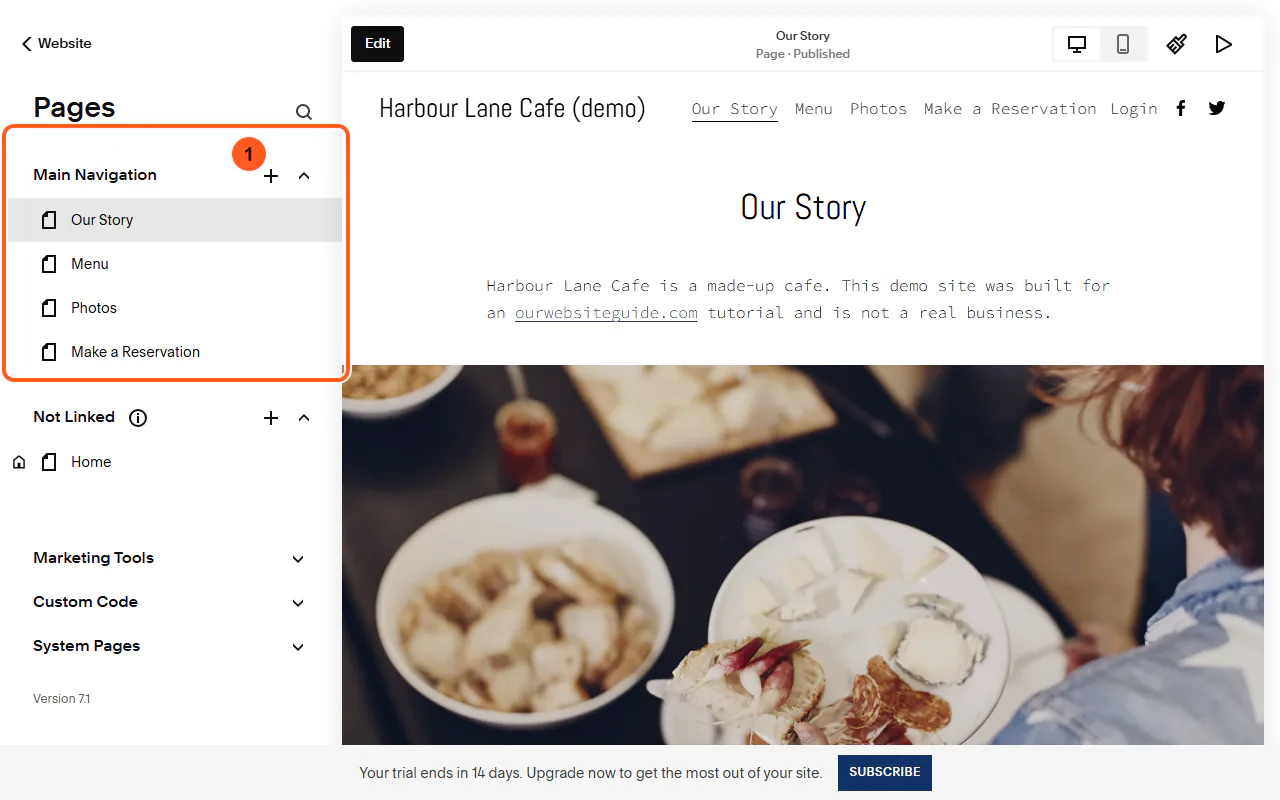This screenshot has width=1280, height=800.
Task: Select Our Story in the pages list
Action: point(175,220)
